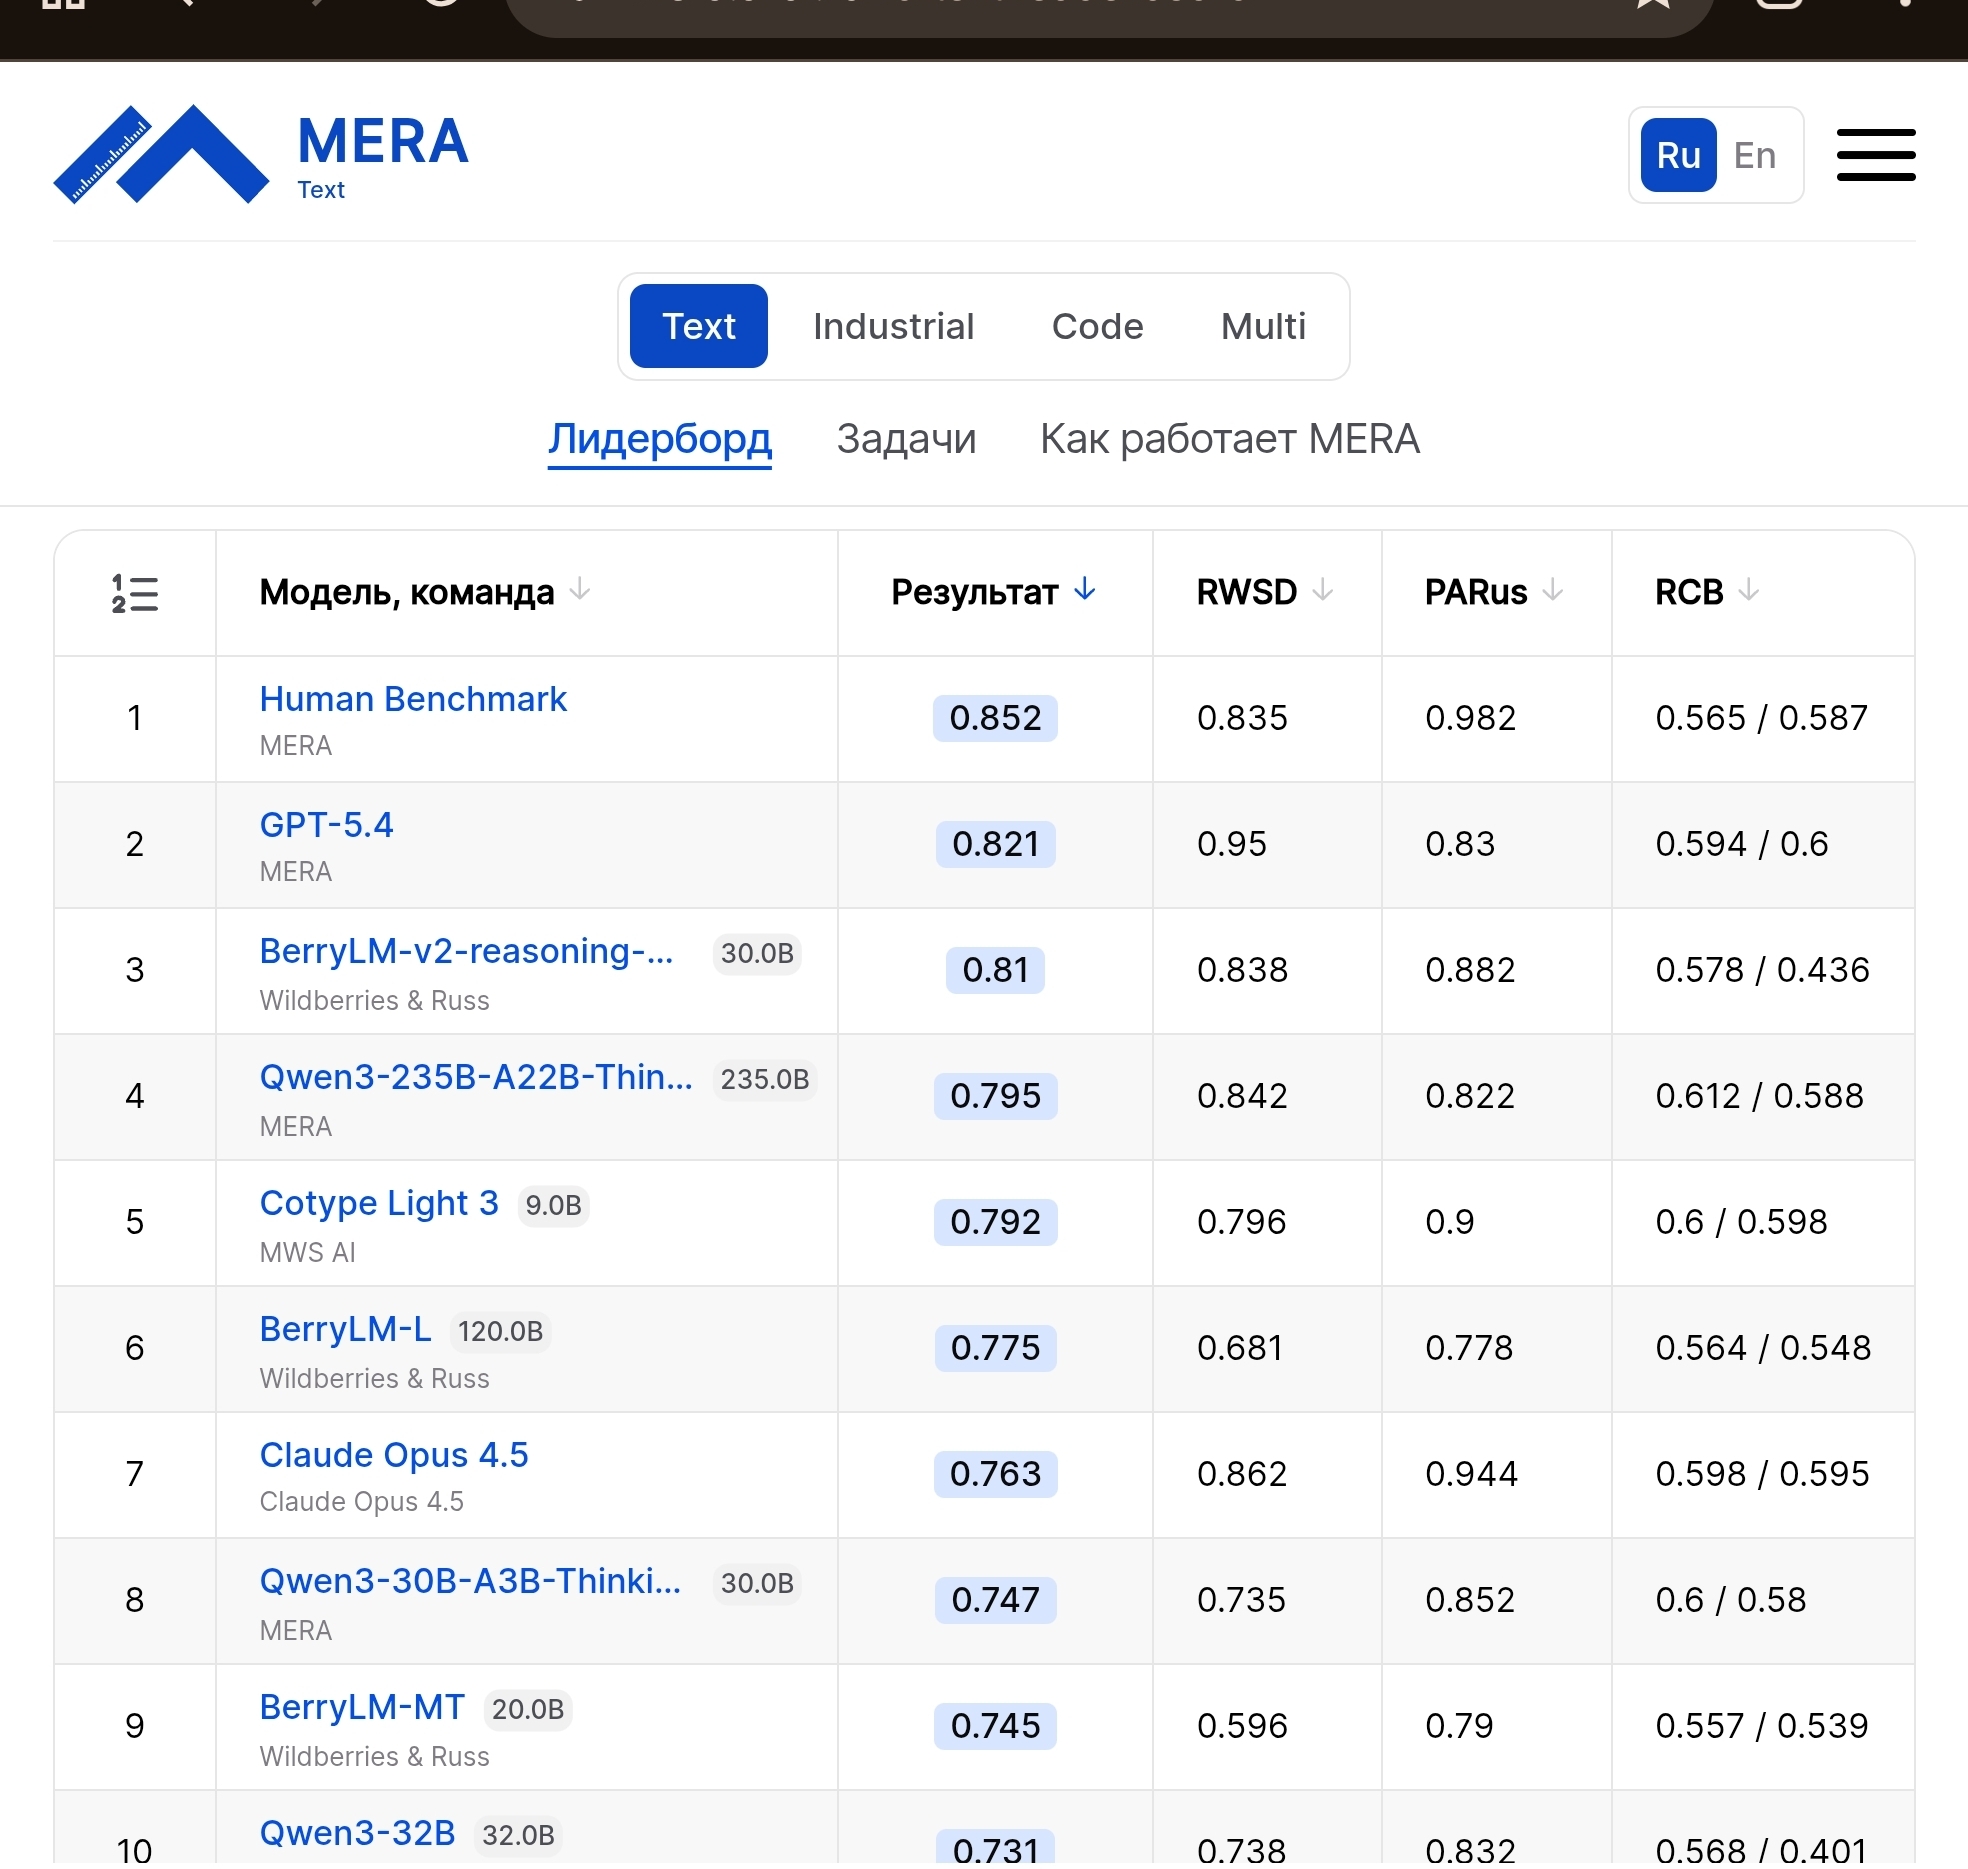This screenshot has width=1968, height=1869.
Task: Click the 0.81 result badge
Action: pyautogui.click(x=995, y=970)
